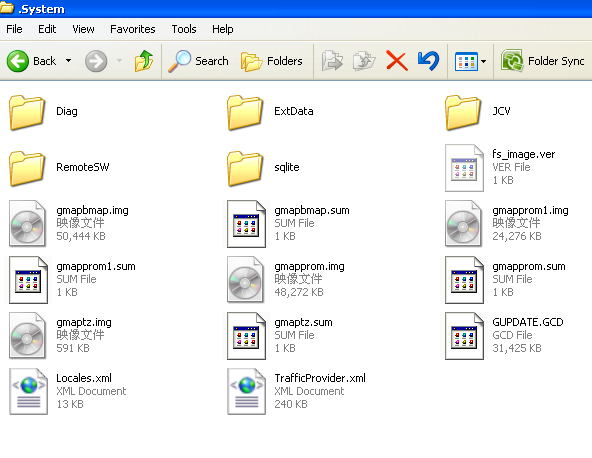592x458 pixels.
Task: Select the RemoteSW folder
Action: (59, 168)
